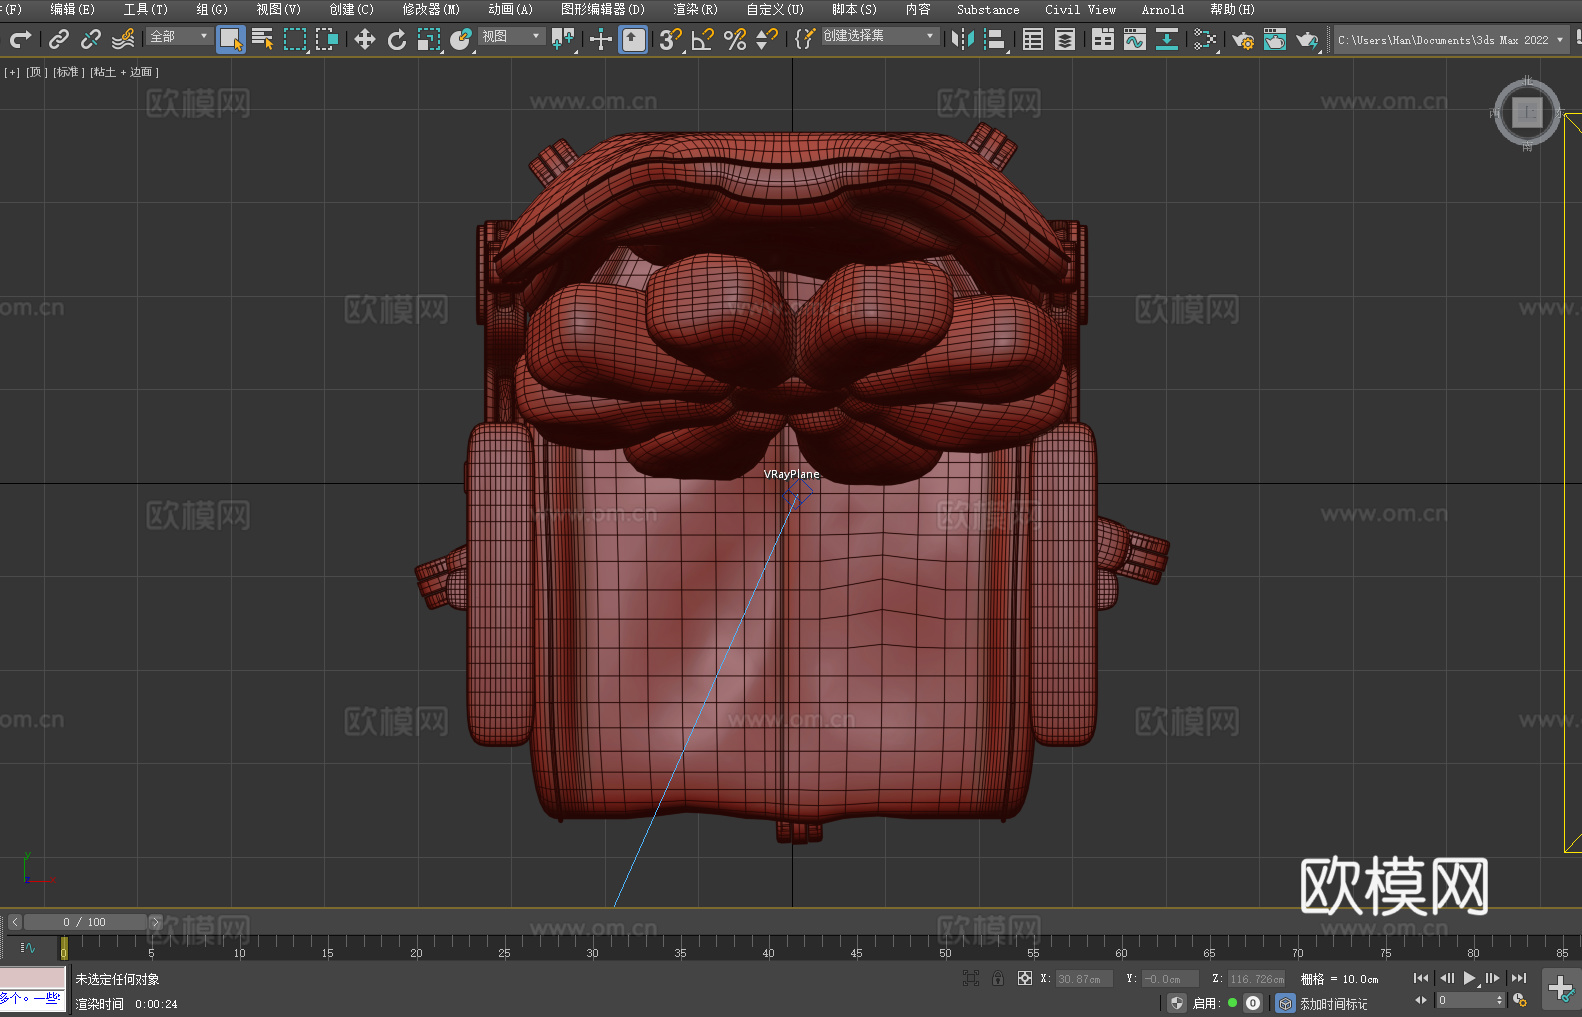The width and height of the screenshot is (1582, 1017).
Task: Click frame 50 on the timeline track
Action: 945,946
